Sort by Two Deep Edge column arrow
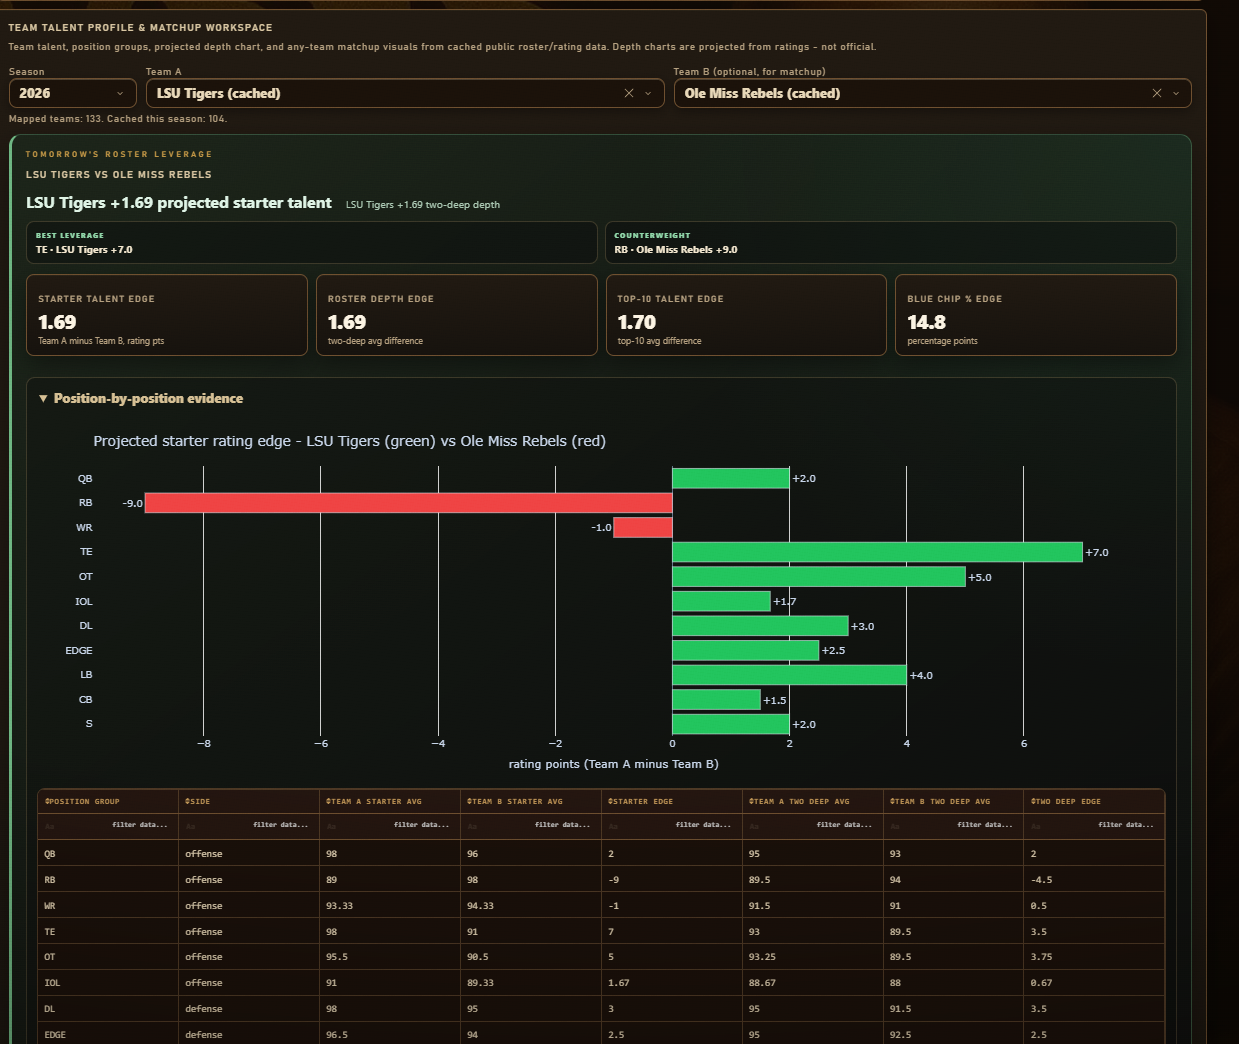Image resolution: width=1239 pixels, height=1044 pixels. coord(1033,801)
